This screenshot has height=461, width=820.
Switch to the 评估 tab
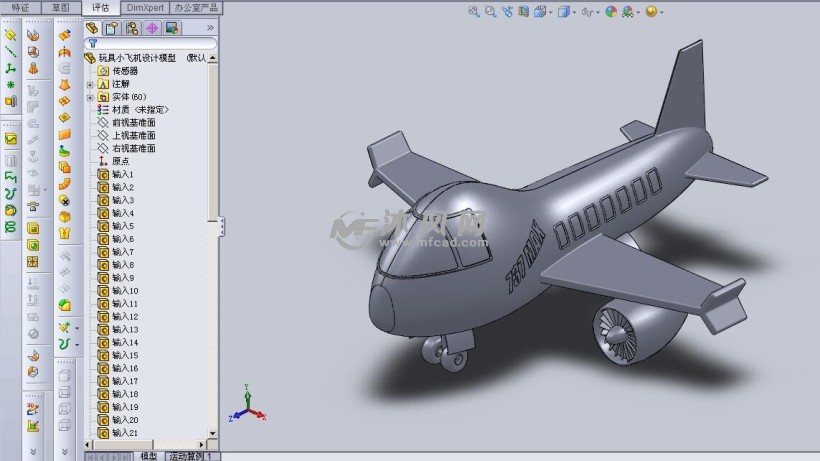pyautogui.click(x=100, y=7)
